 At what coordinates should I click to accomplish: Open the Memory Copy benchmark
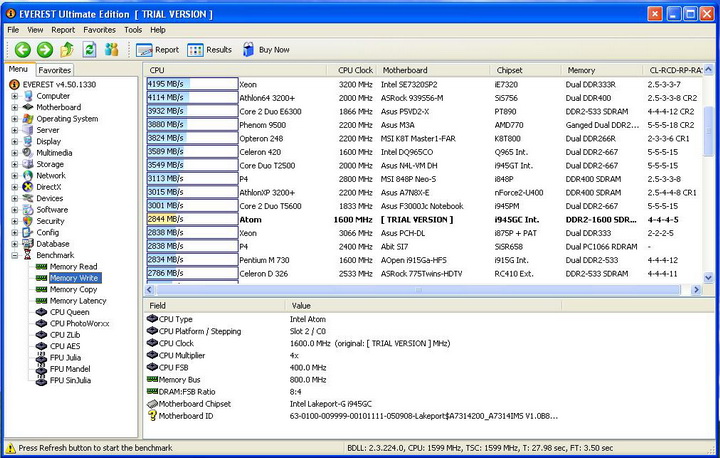pyautogui.click(x=73, y=289)
